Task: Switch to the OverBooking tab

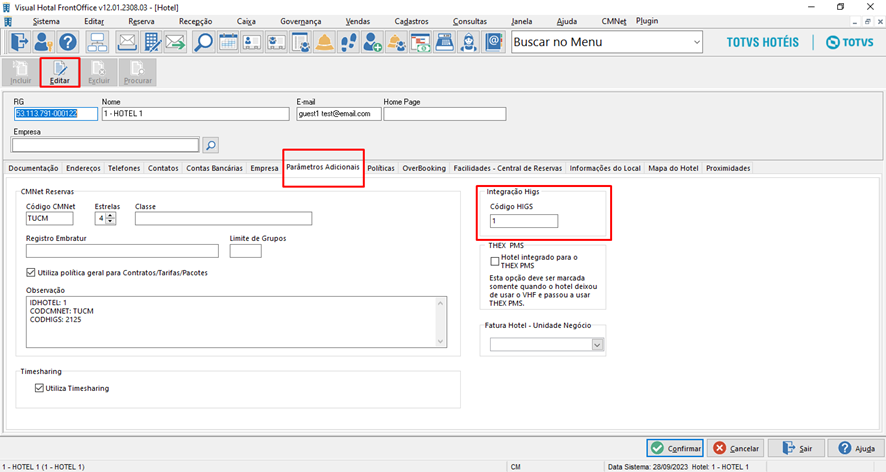Action: (x=424, y=168)
